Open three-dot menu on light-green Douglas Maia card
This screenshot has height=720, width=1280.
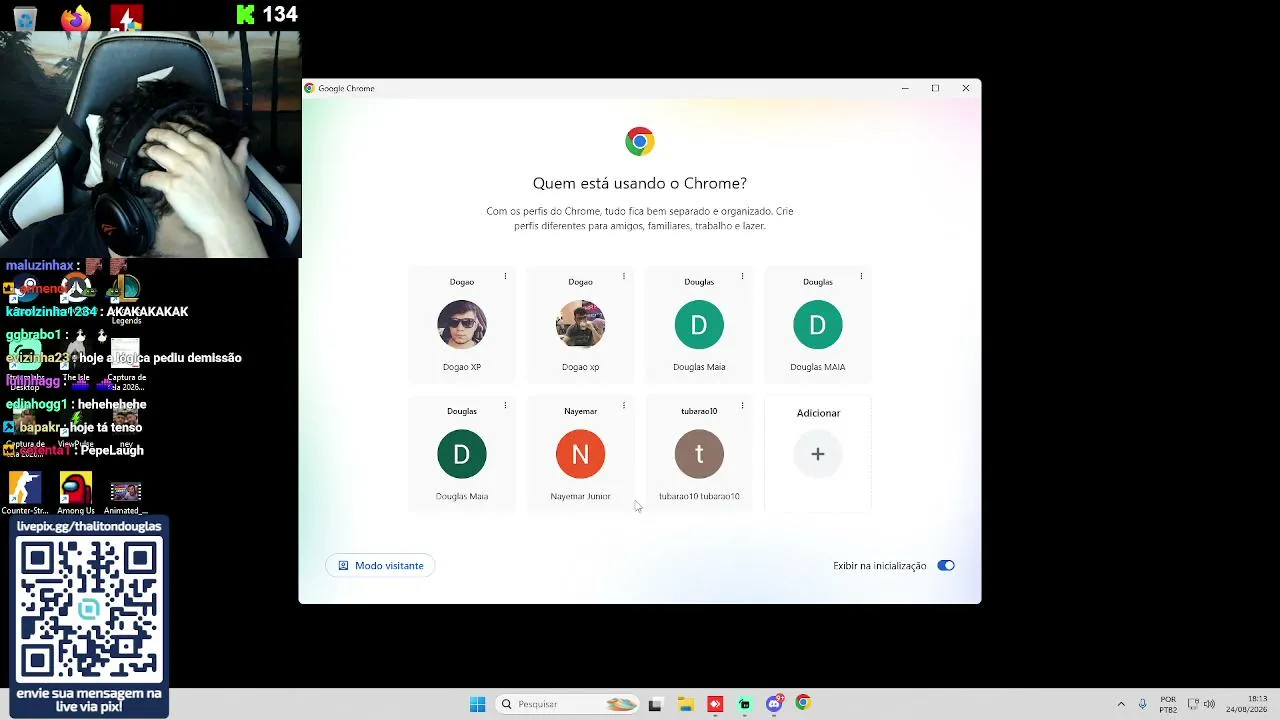pyautogui.click(x=742, y=276)
